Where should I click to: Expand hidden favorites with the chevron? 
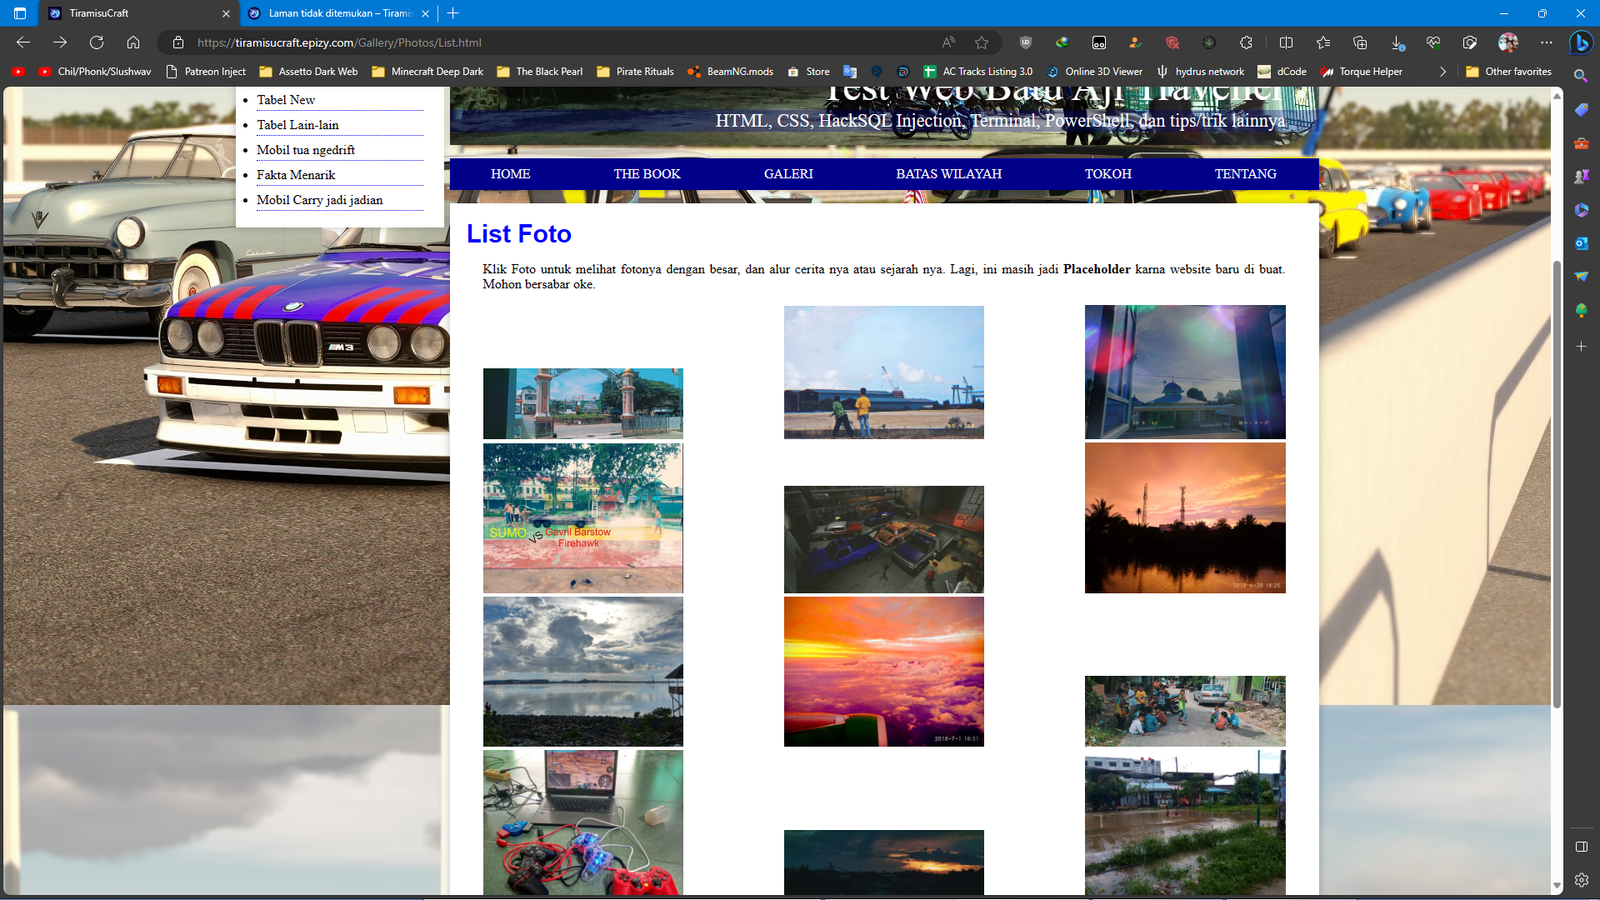[x=1442, y=71]
